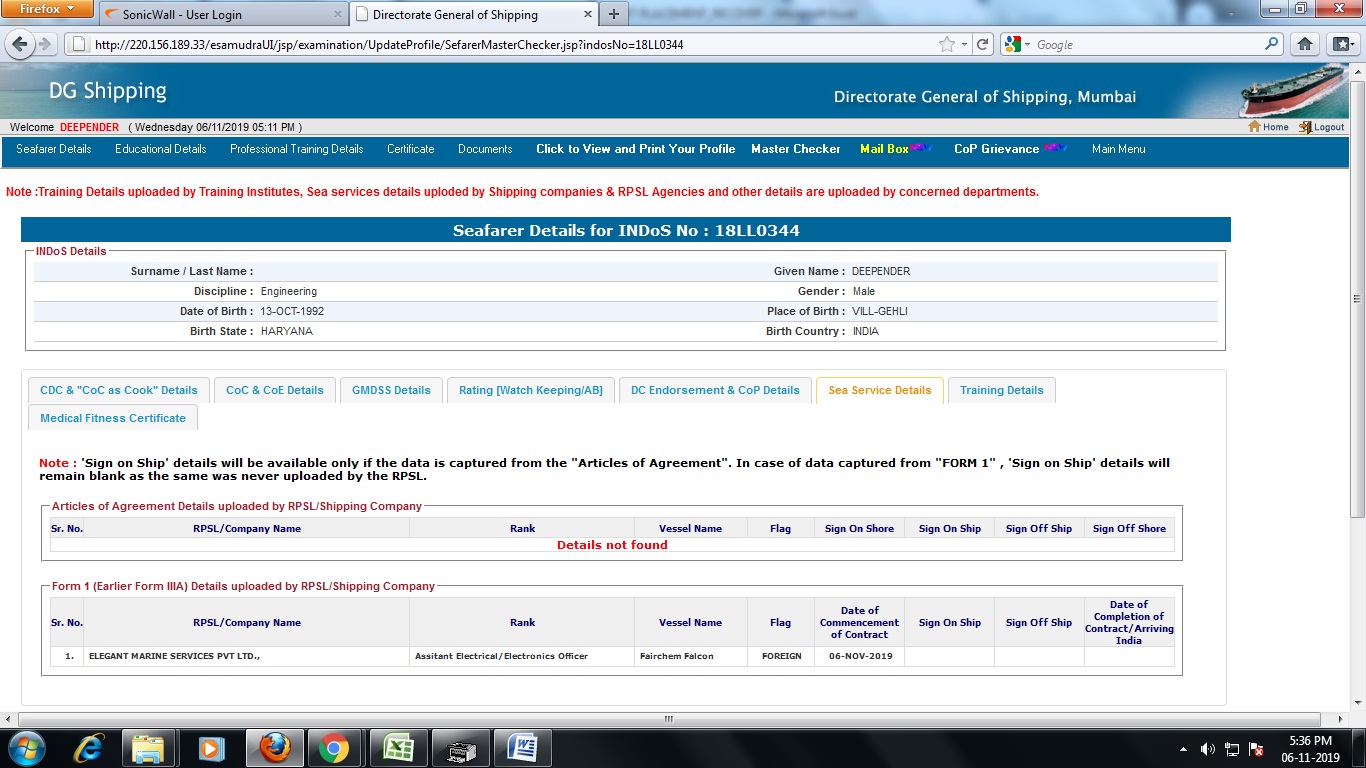Close the Directorate General of Shipping tab
Image resolution: width=1366 pixels, height=768 pixels.
pyautogui.click(x=587, y=15)
